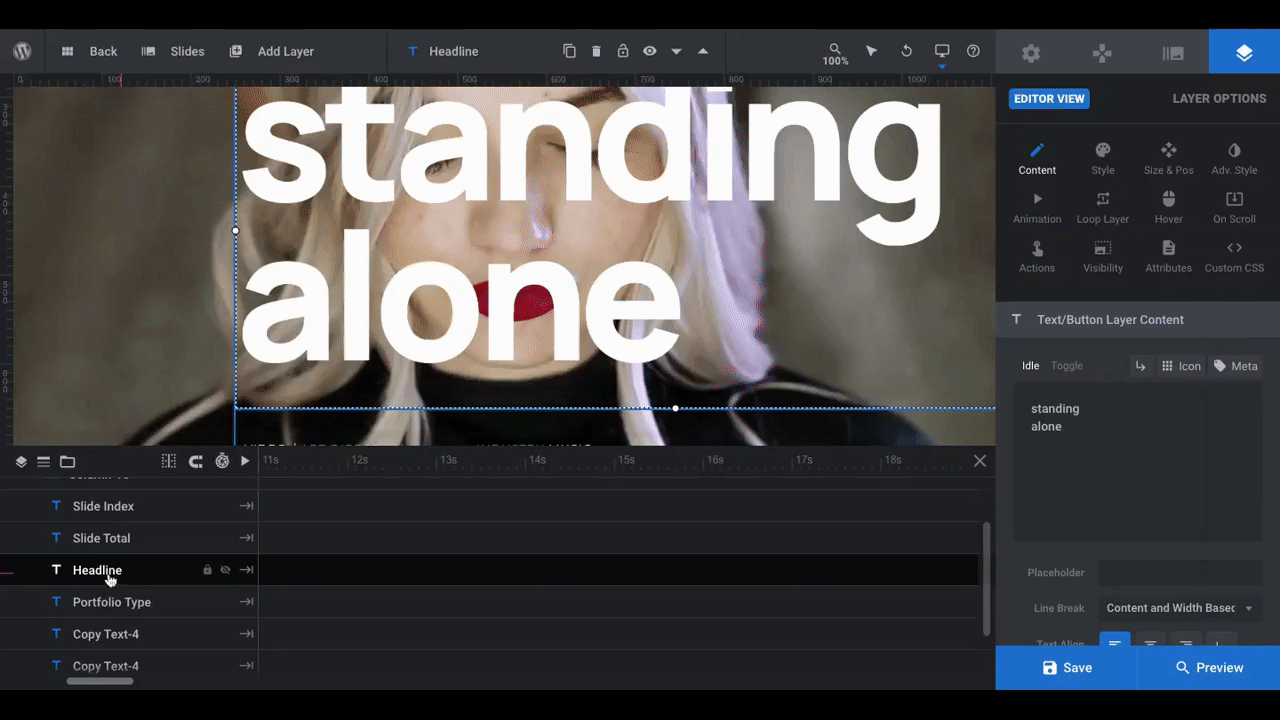Select the Idle content state
Image resolution: width=1280 pixels, height=720 pixels.
click(1030, 366)
